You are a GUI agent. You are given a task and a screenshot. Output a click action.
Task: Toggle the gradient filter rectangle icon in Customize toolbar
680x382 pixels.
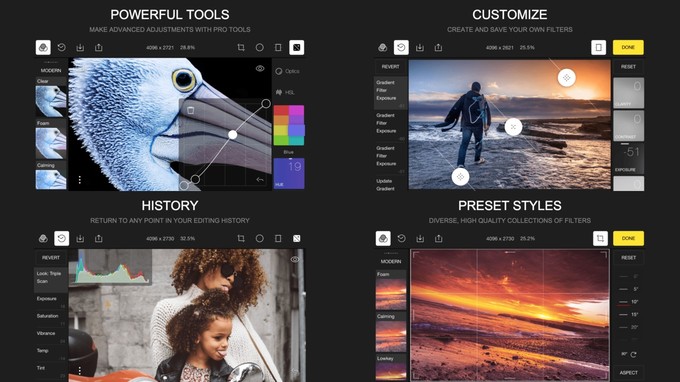pos(598,47)
